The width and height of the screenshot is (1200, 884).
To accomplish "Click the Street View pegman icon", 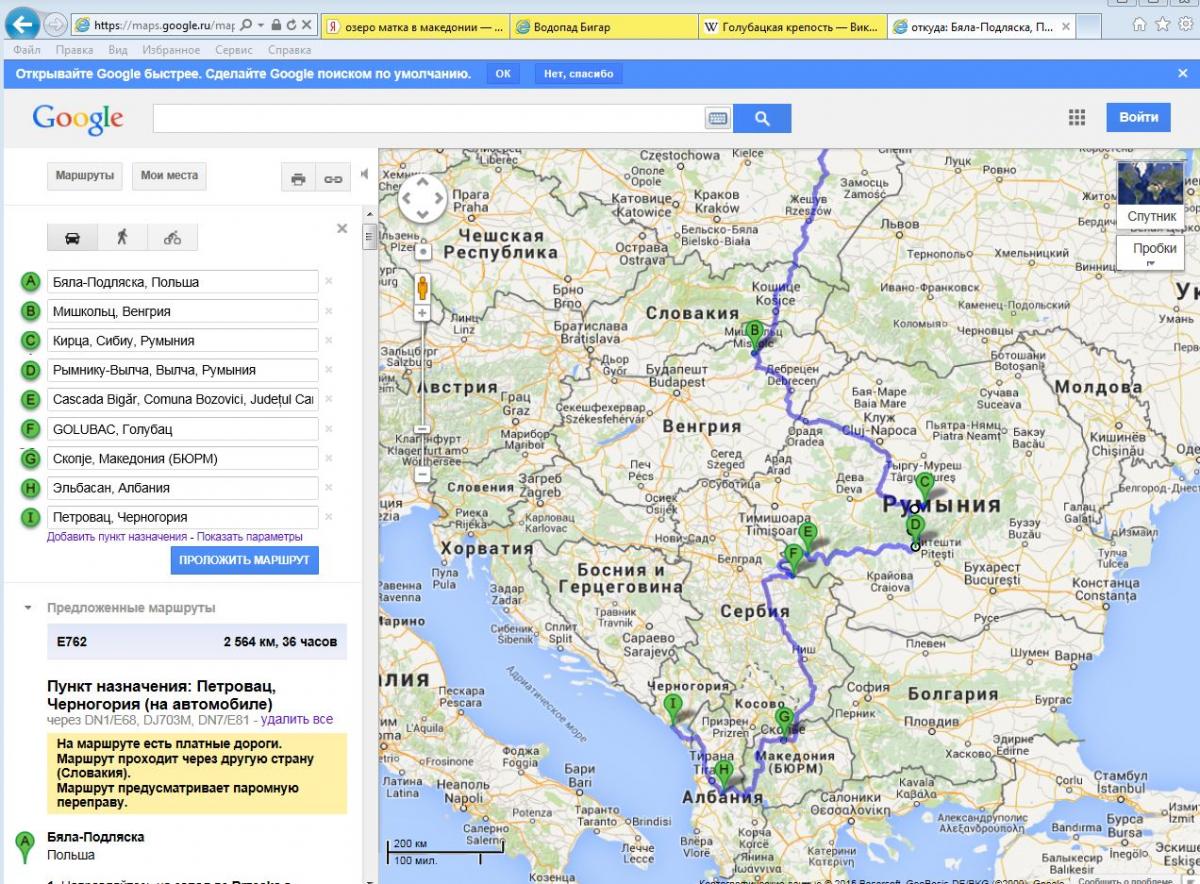I will click(x=423, y=288).
